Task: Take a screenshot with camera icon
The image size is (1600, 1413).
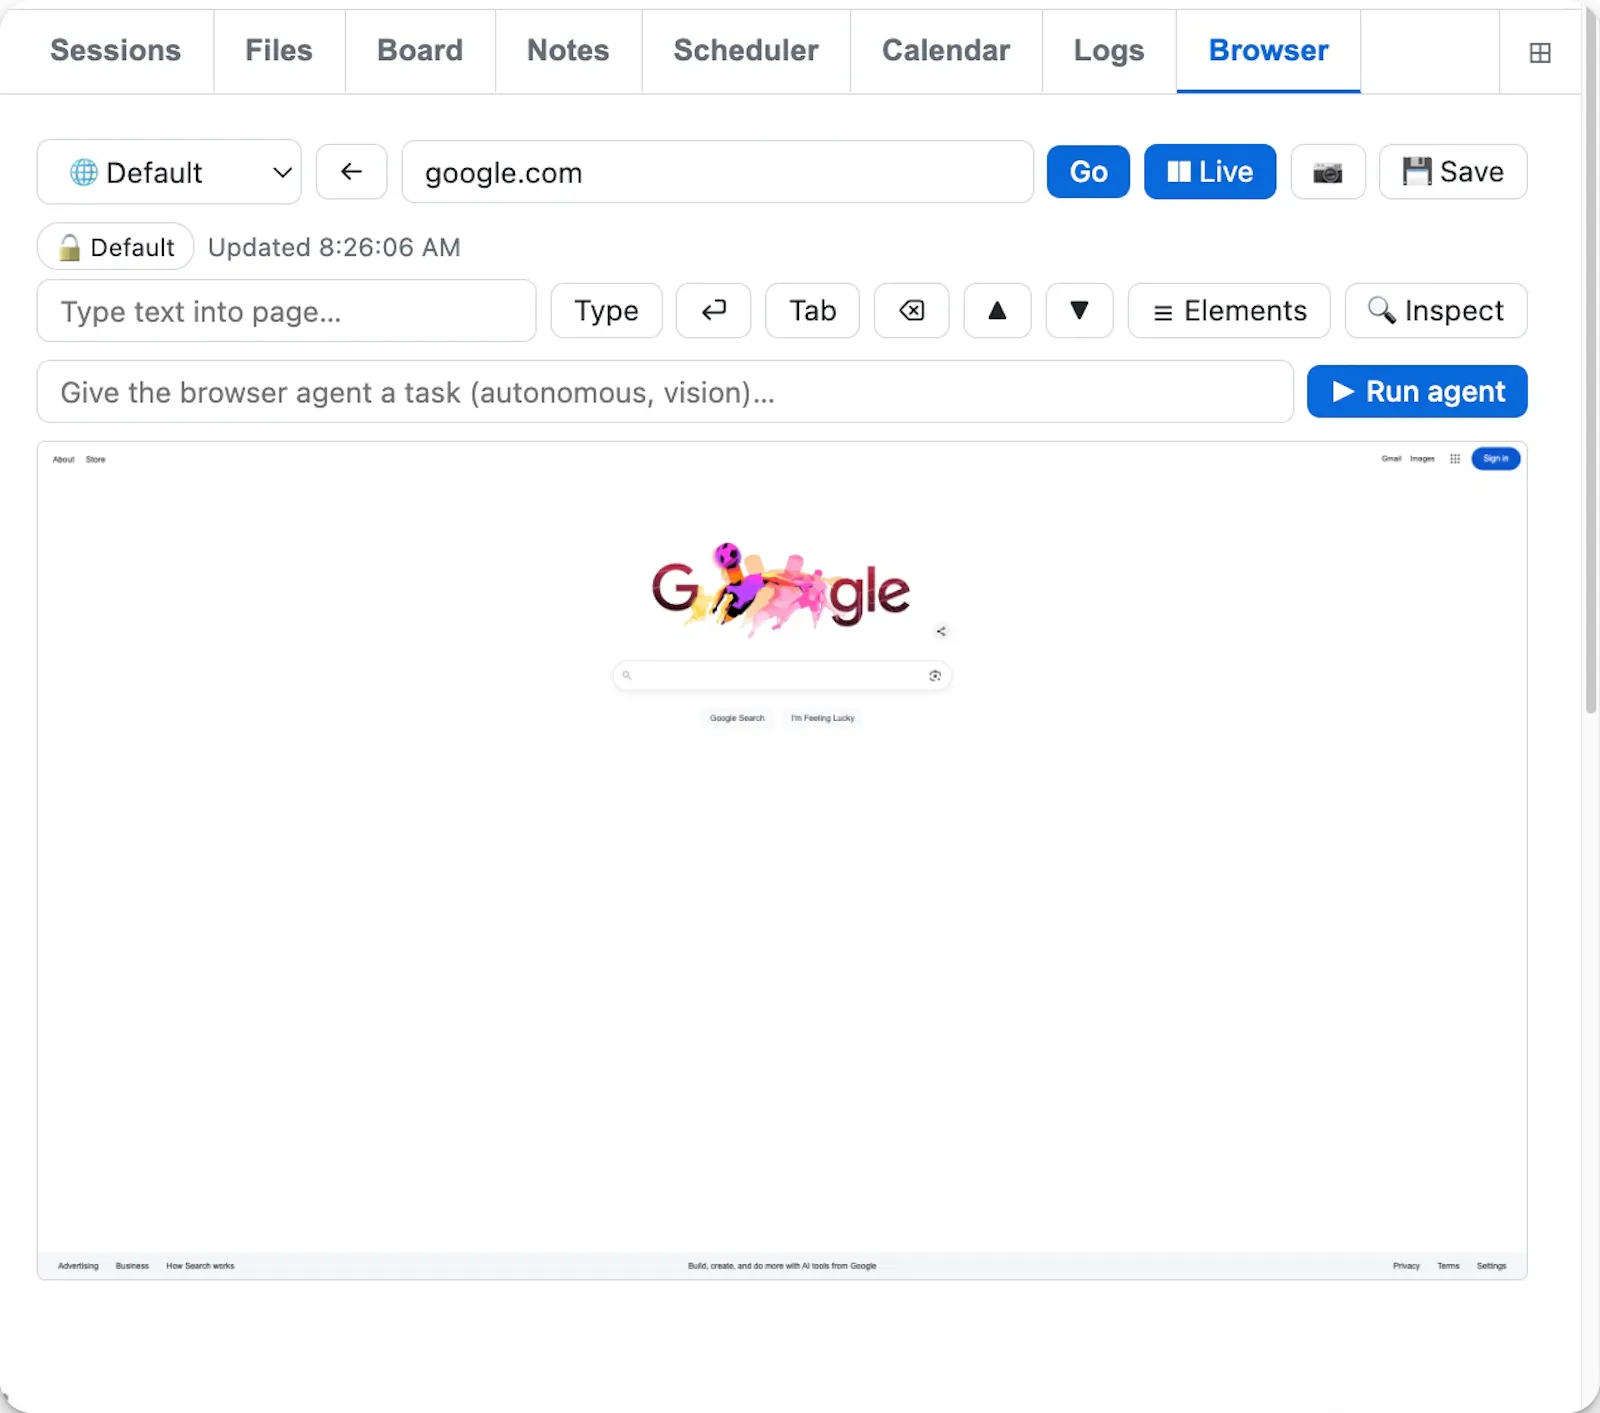Action: click(x=1328, y=172)
